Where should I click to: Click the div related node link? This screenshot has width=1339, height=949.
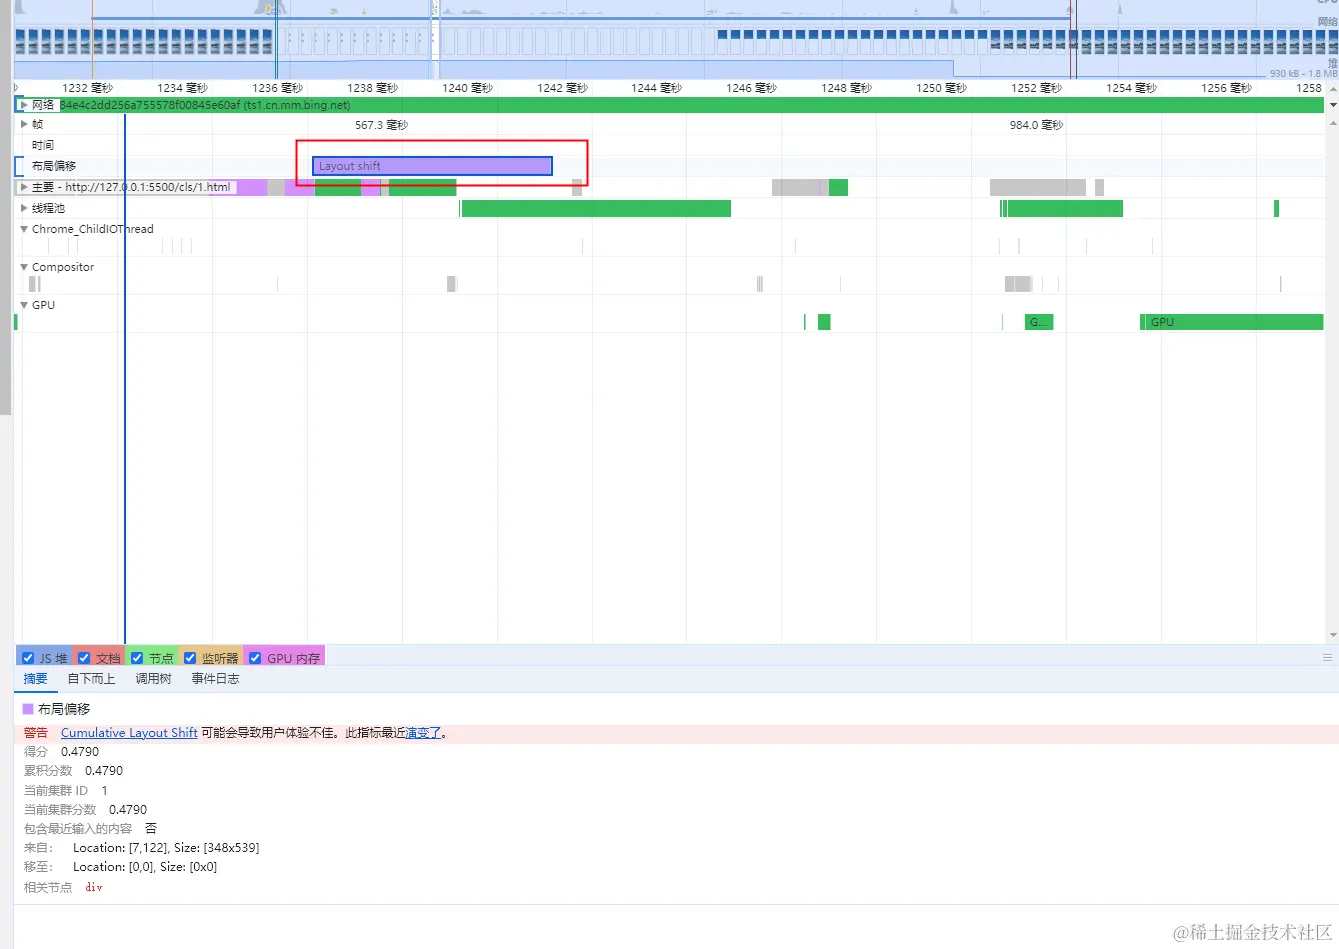[94, 887]
